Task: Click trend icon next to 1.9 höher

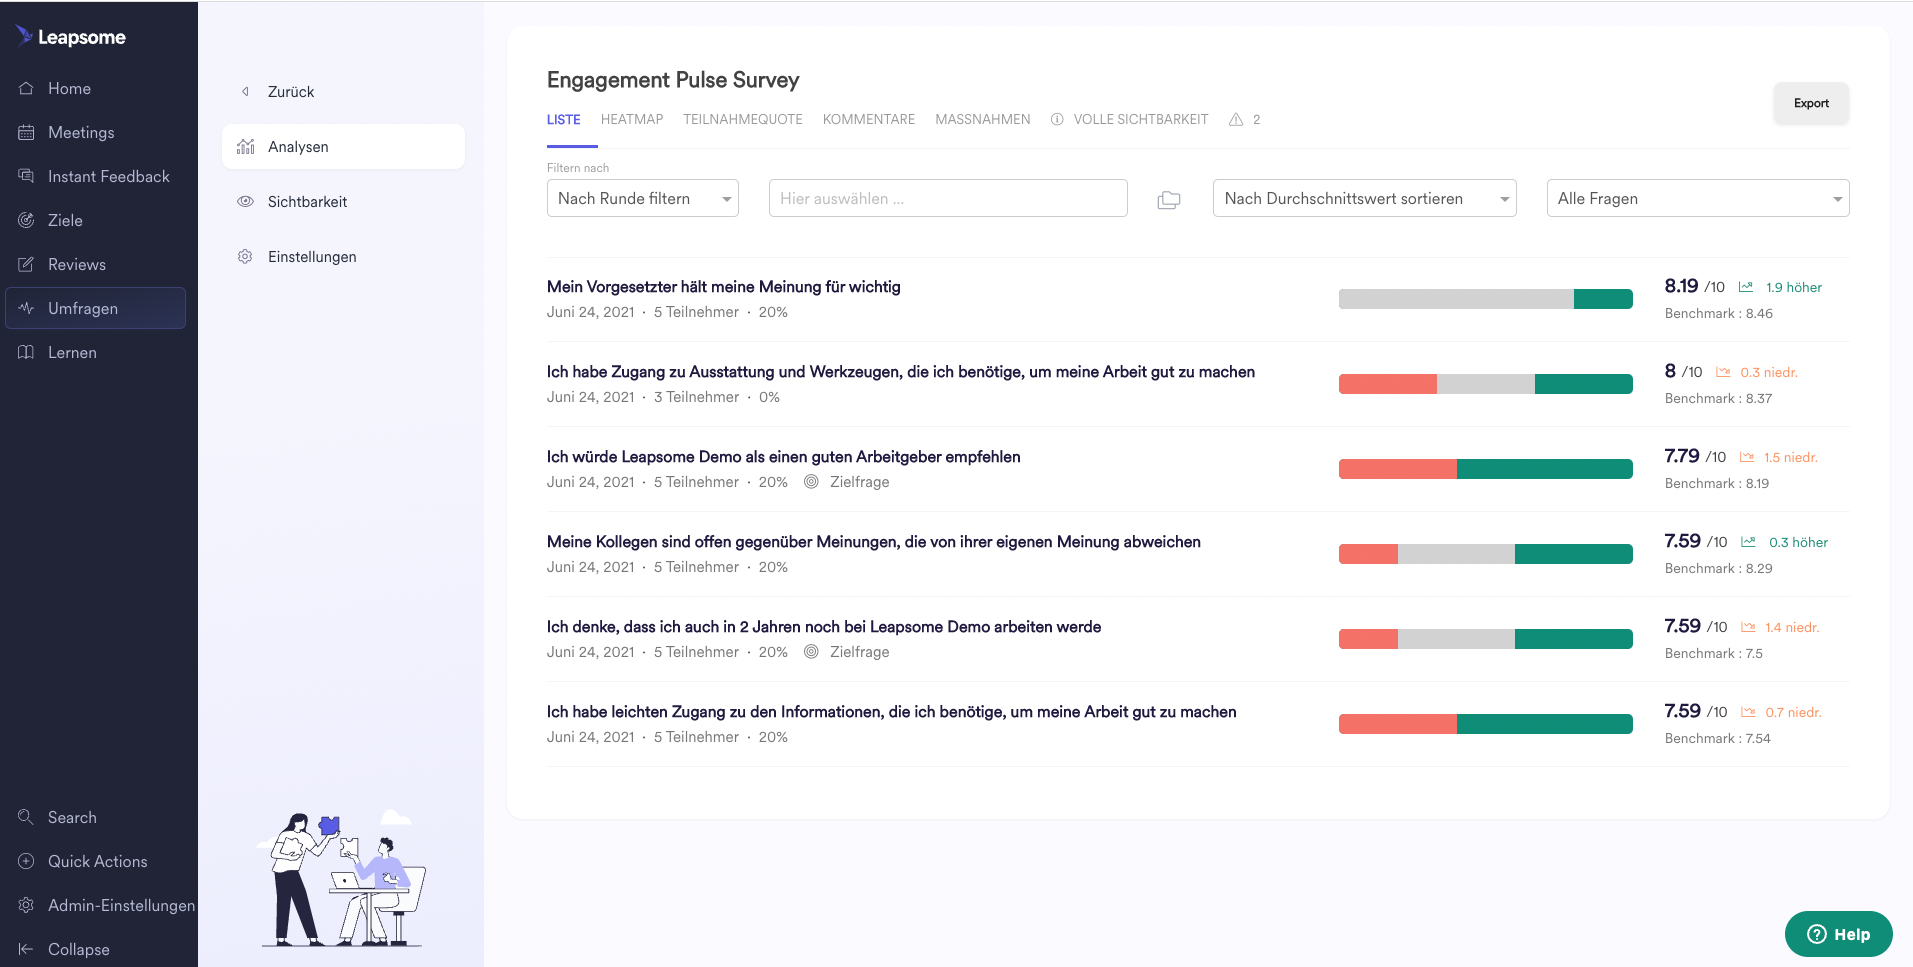Action: (1746, 287)
